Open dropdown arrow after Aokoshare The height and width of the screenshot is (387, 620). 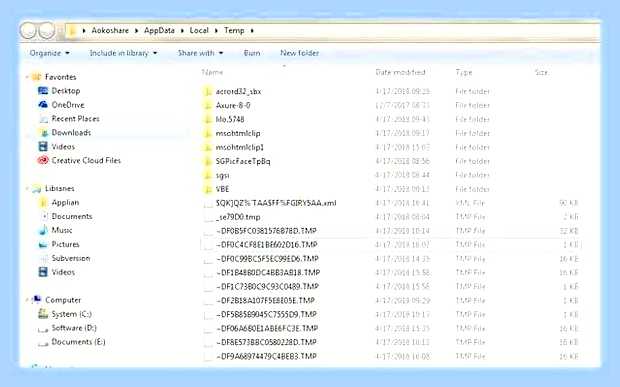(x=136, y=30)
